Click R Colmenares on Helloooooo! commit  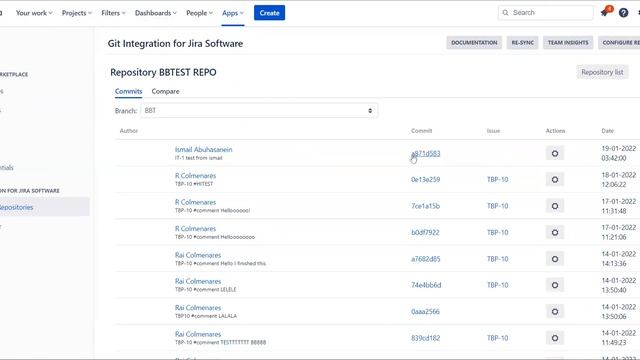point(195,202)
